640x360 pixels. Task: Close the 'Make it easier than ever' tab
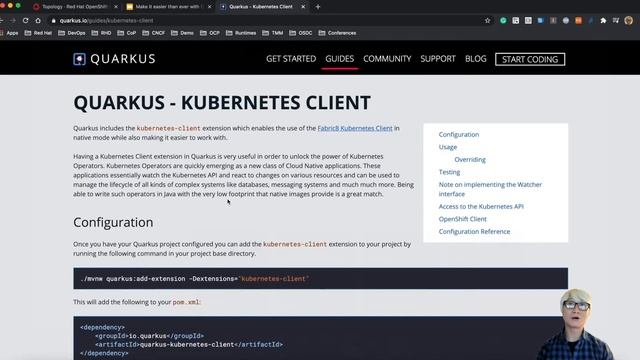coord(209,7)
